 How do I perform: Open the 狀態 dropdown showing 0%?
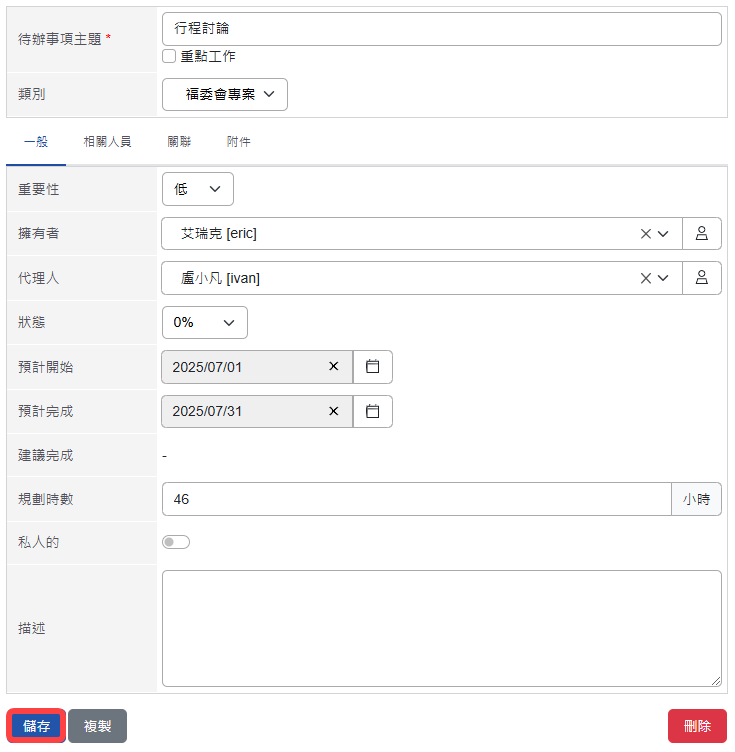point(205,322)
